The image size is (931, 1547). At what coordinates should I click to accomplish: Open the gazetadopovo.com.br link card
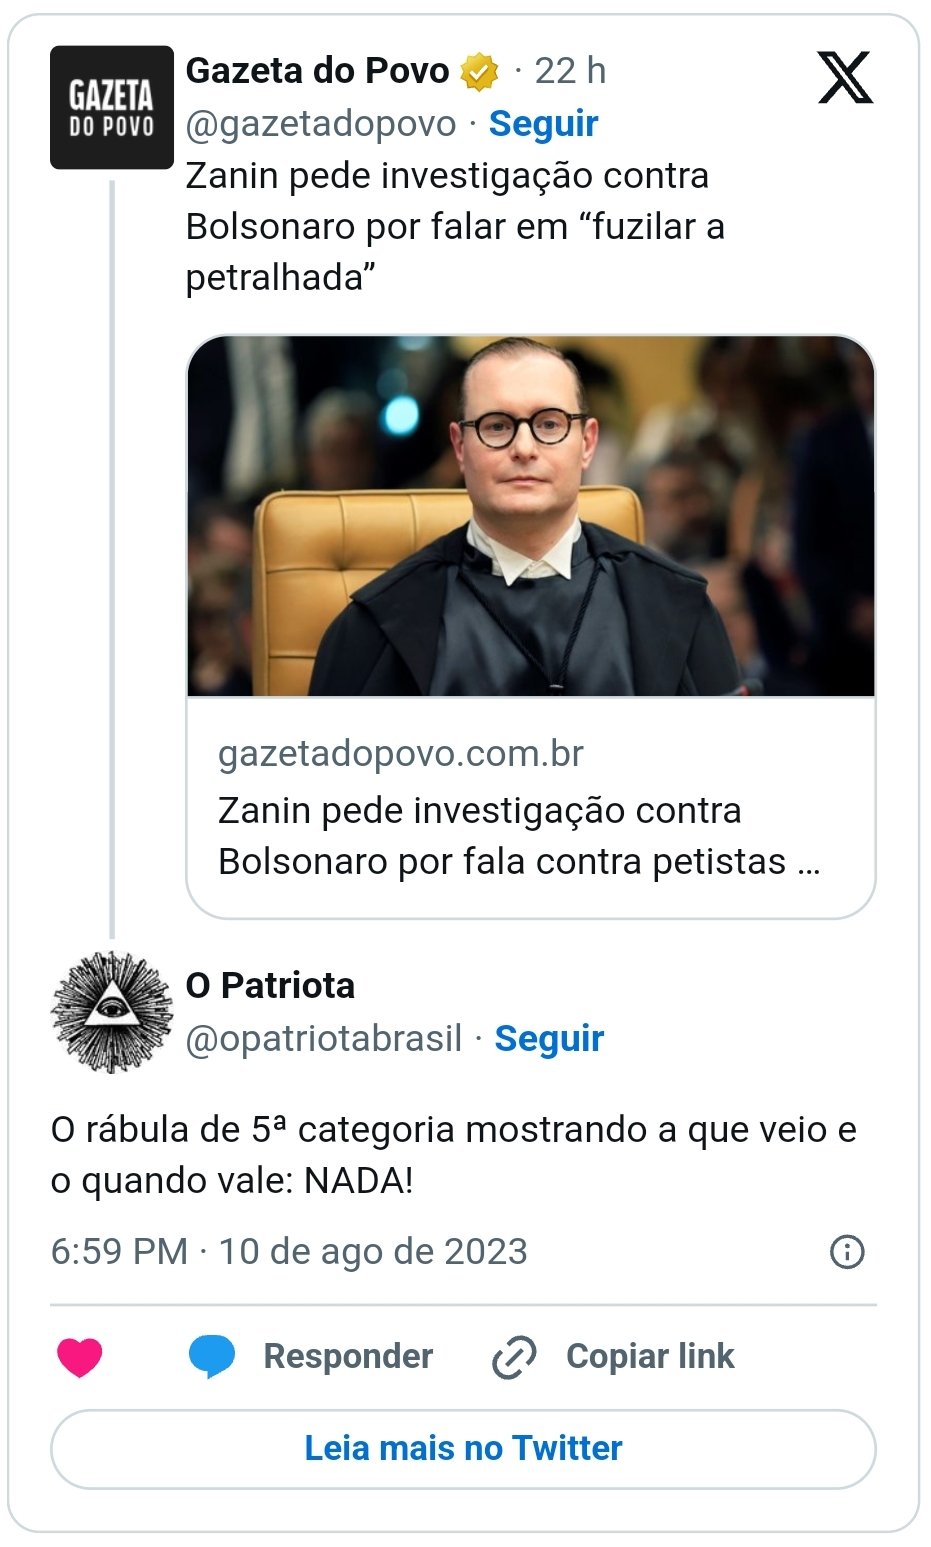pyautogui.click(x=530, y=808)
